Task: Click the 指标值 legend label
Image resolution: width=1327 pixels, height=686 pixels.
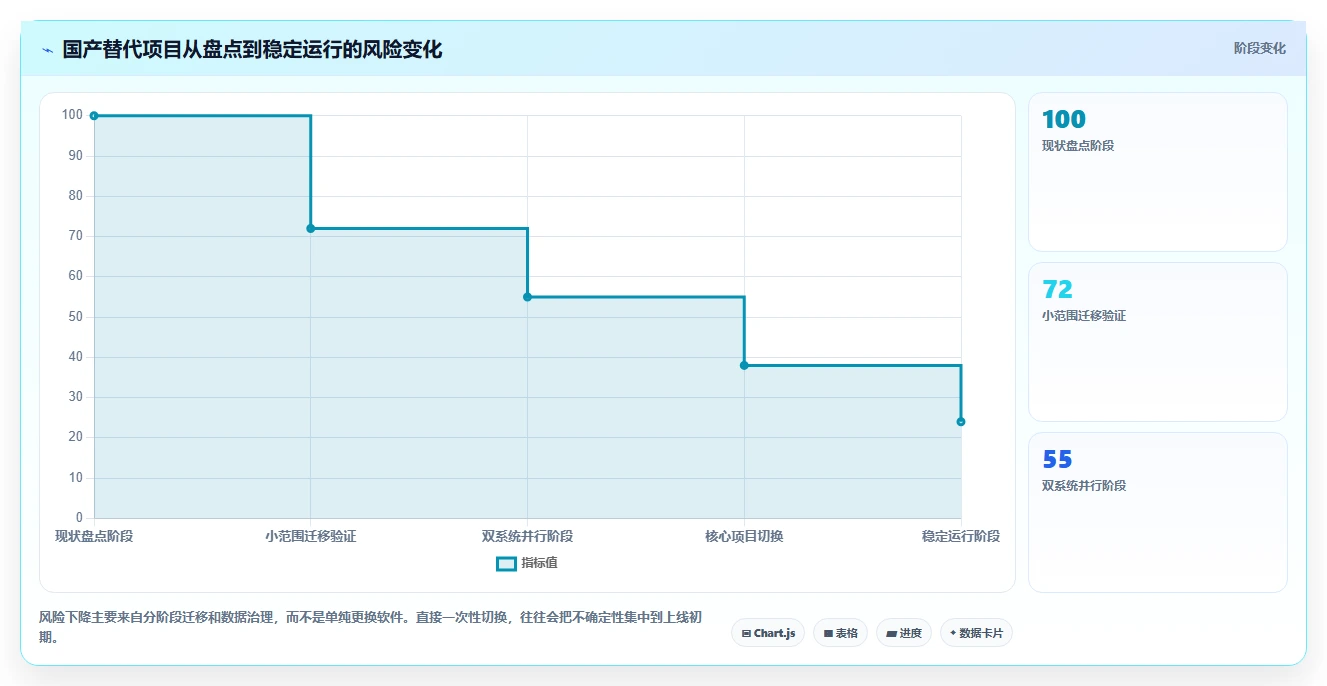Action: 539,563
